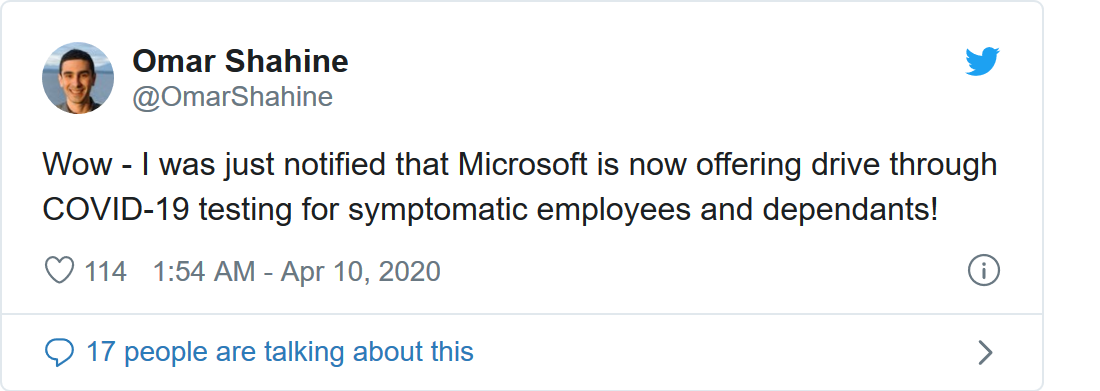Click the 114 likes count
The height and width of the screenshot is (391, 1100).
(x=105, y=271)
